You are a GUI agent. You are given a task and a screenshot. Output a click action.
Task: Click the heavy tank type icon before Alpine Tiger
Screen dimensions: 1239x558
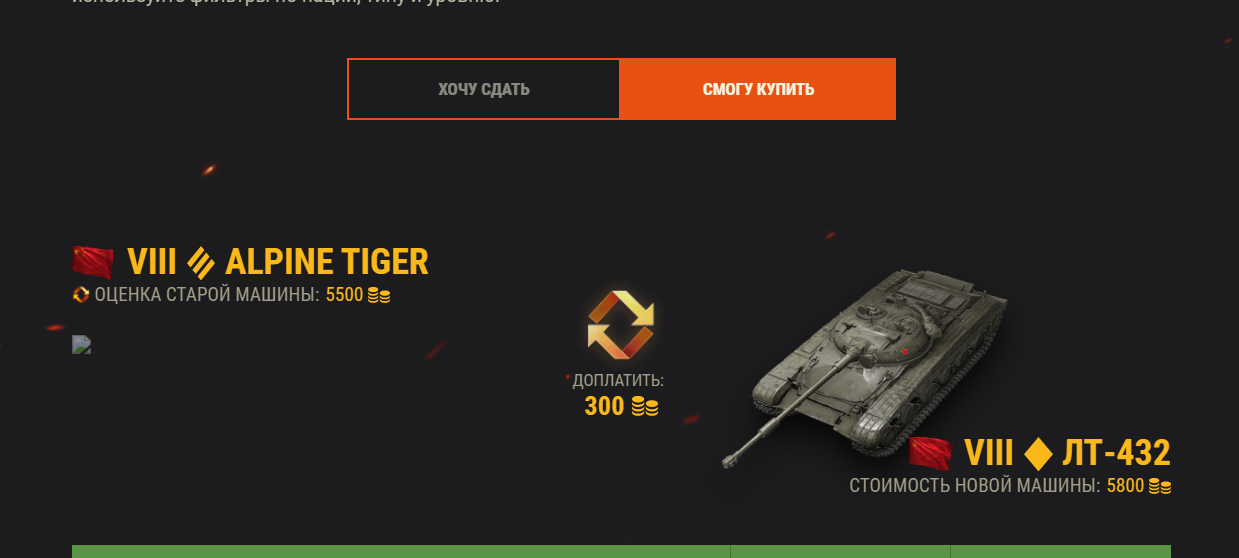tap(201, 262)
